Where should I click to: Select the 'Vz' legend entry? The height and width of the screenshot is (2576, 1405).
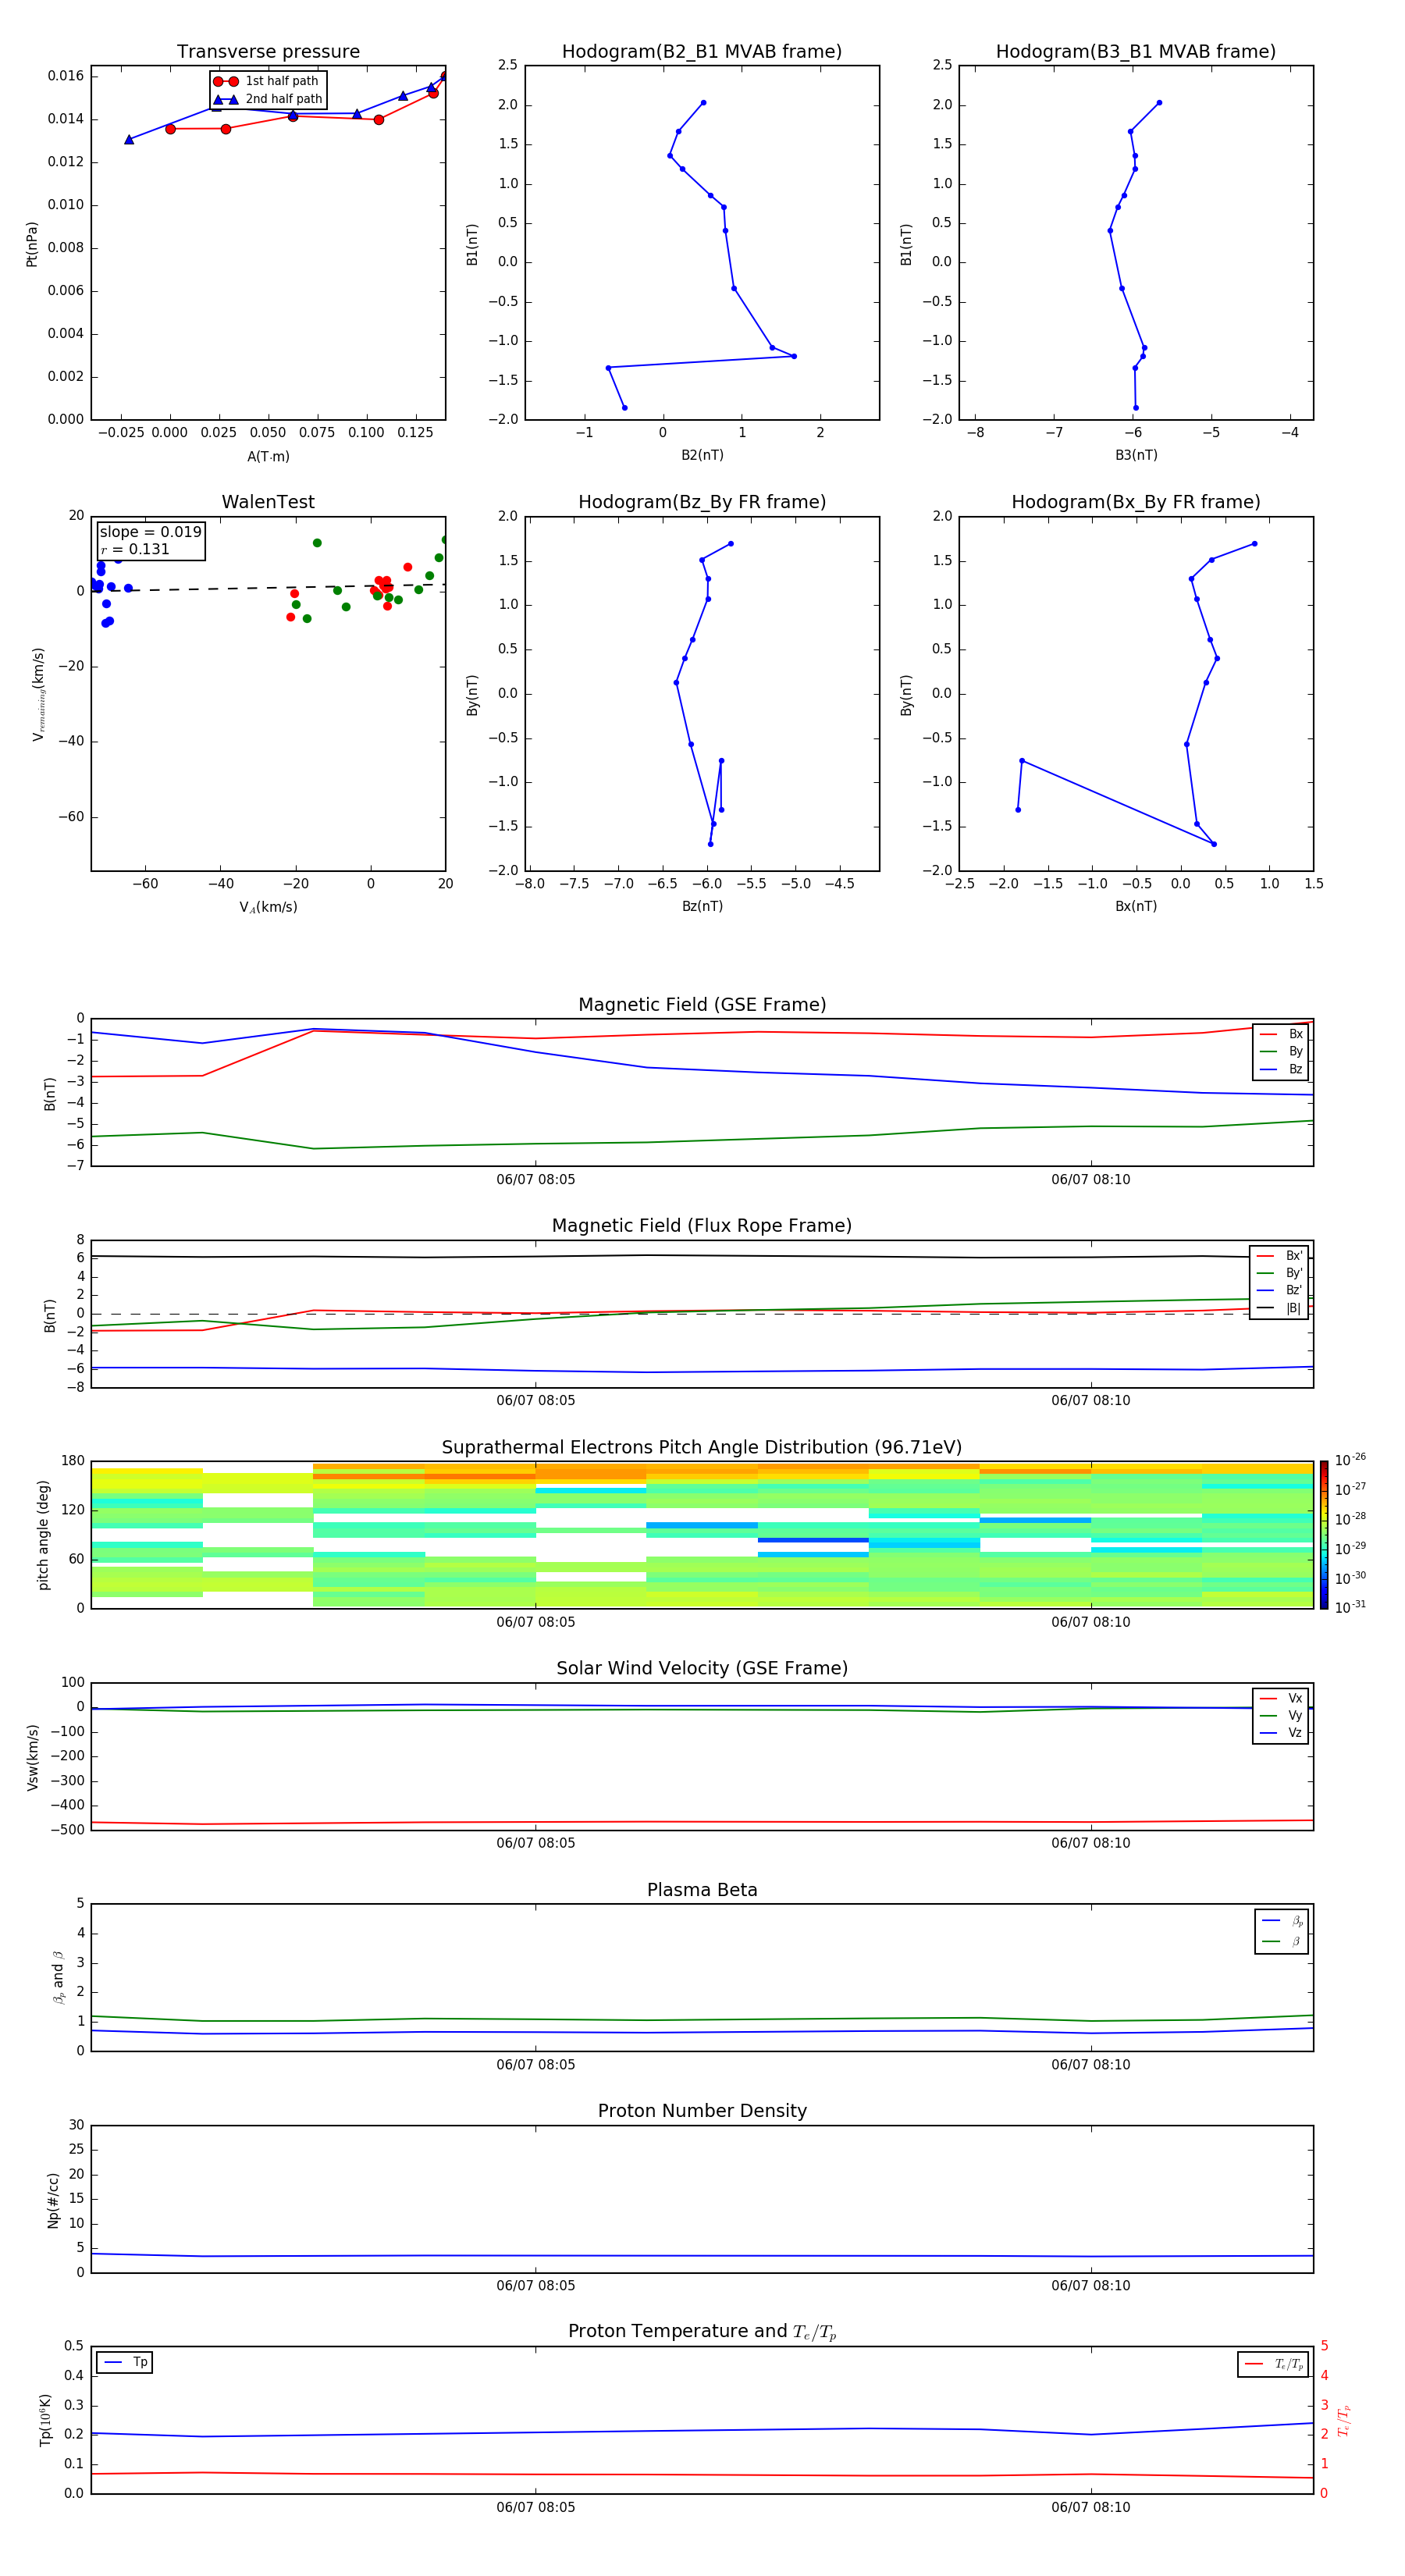pos(1281,1733)
